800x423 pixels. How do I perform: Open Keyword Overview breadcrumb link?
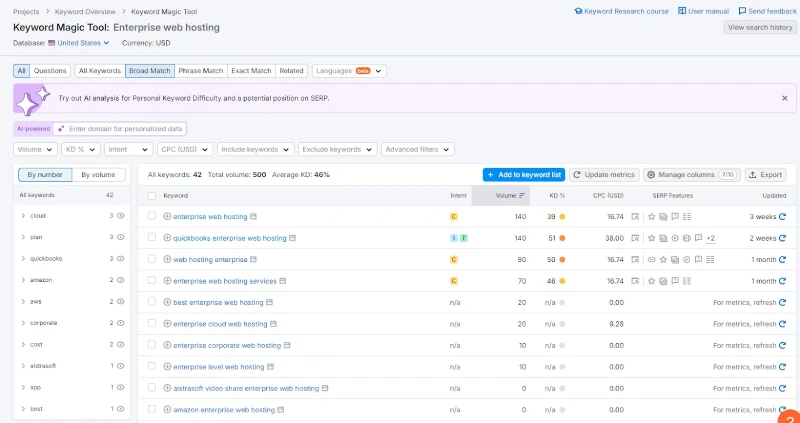pyautogui.click(x=85, y=11)
